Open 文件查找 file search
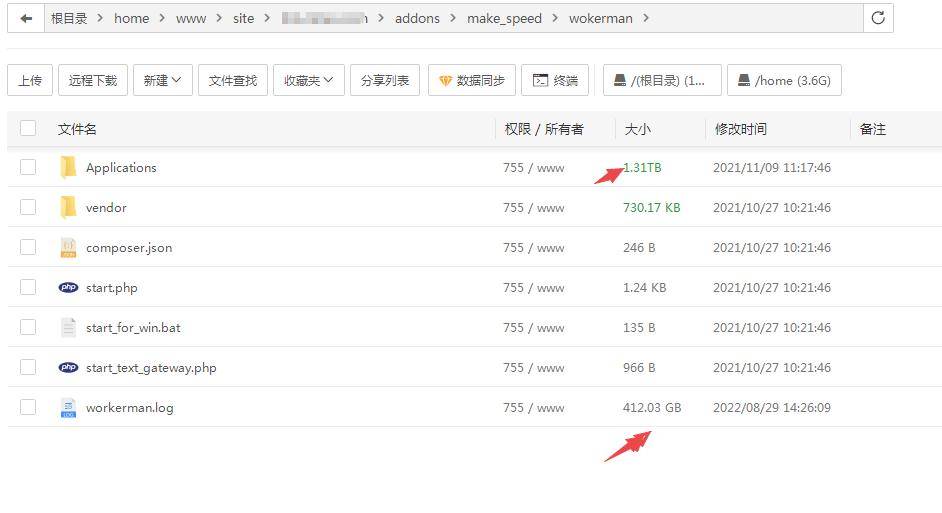This screenshot has height=513, width=942. point(232,80)
